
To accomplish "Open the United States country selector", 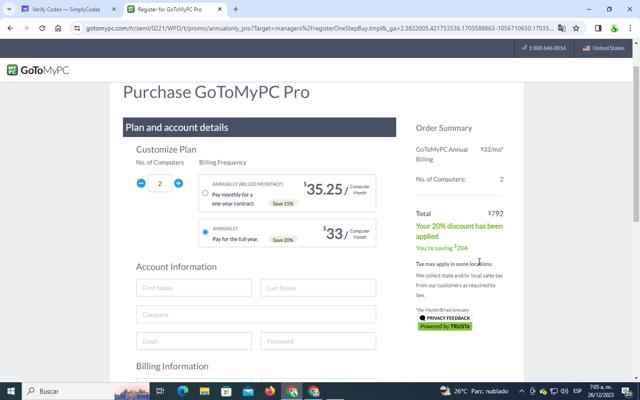I will click(x=603, y=48).
